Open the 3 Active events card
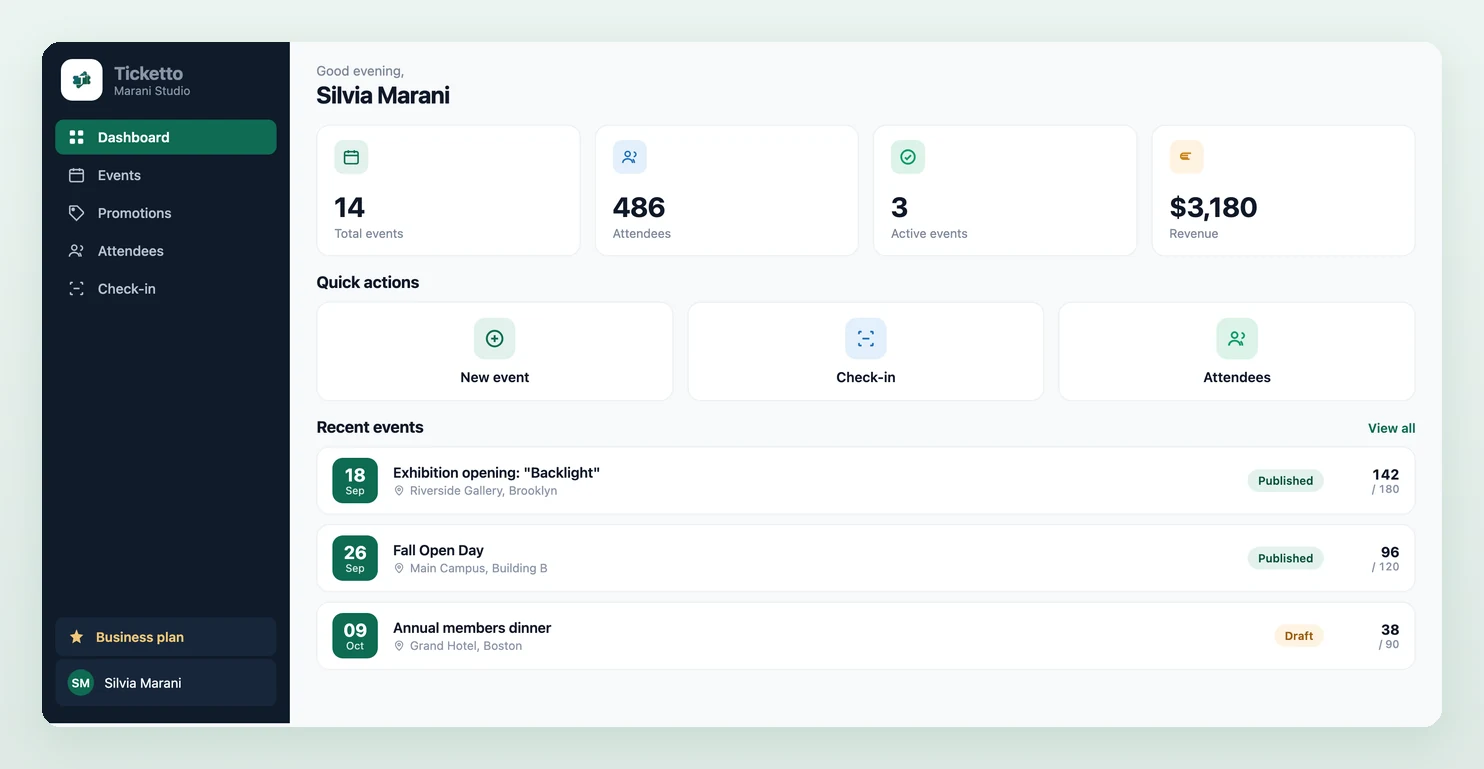This screenshot has height=769, width=1484. pos(1005,191)
